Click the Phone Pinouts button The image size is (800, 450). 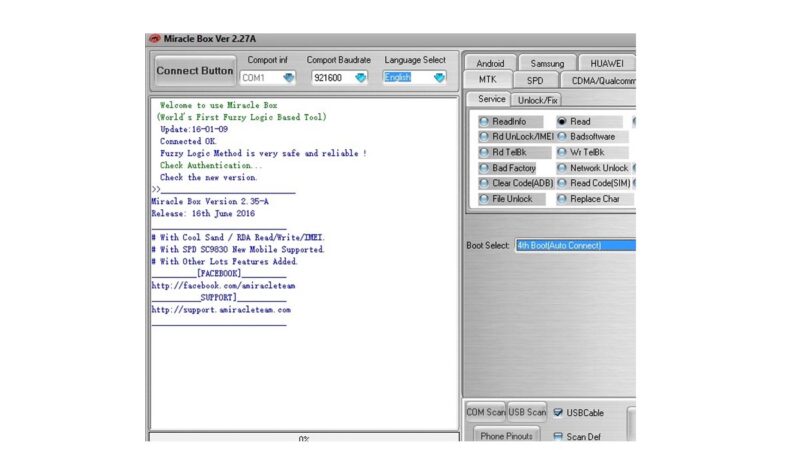click(x=506, y=435)
